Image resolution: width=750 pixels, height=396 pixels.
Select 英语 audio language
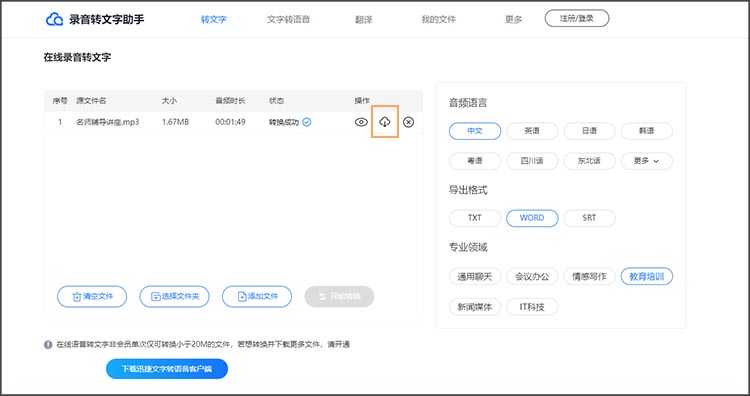click(x=532, y=131)
